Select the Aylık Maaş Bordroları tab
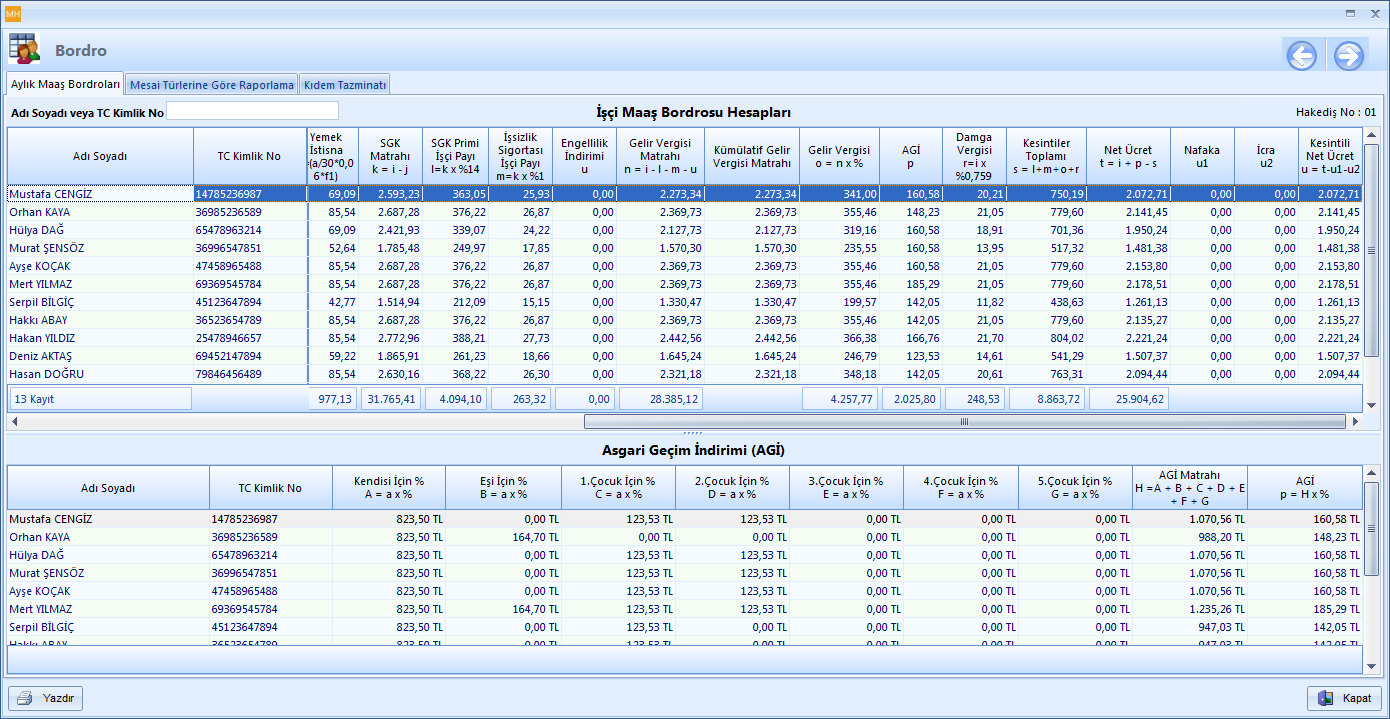The height and width of the screenshot is (719, 1390). click(x=65, y=84)
